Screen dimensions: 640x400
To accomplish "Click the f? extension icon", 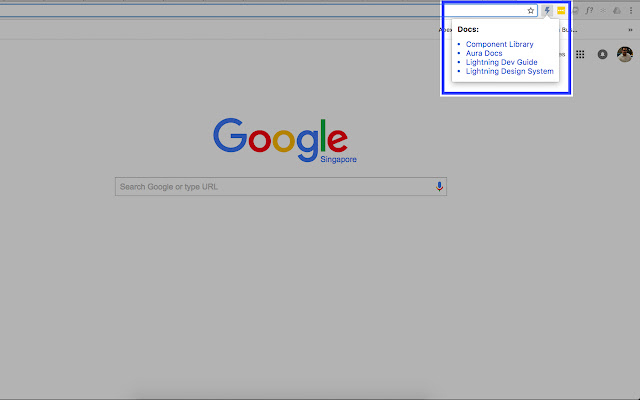I will pos(589,11).
